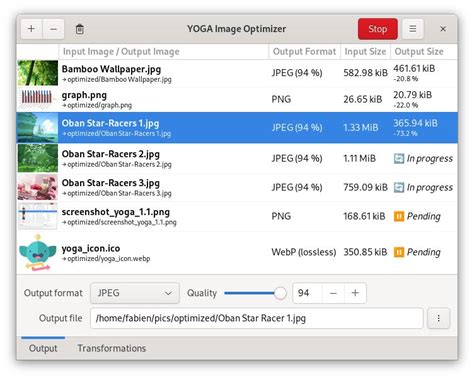The image size is (474, 378).
Task: Select the Oban Star-Racers 1 thumbnail
Action: coord(38,127)
